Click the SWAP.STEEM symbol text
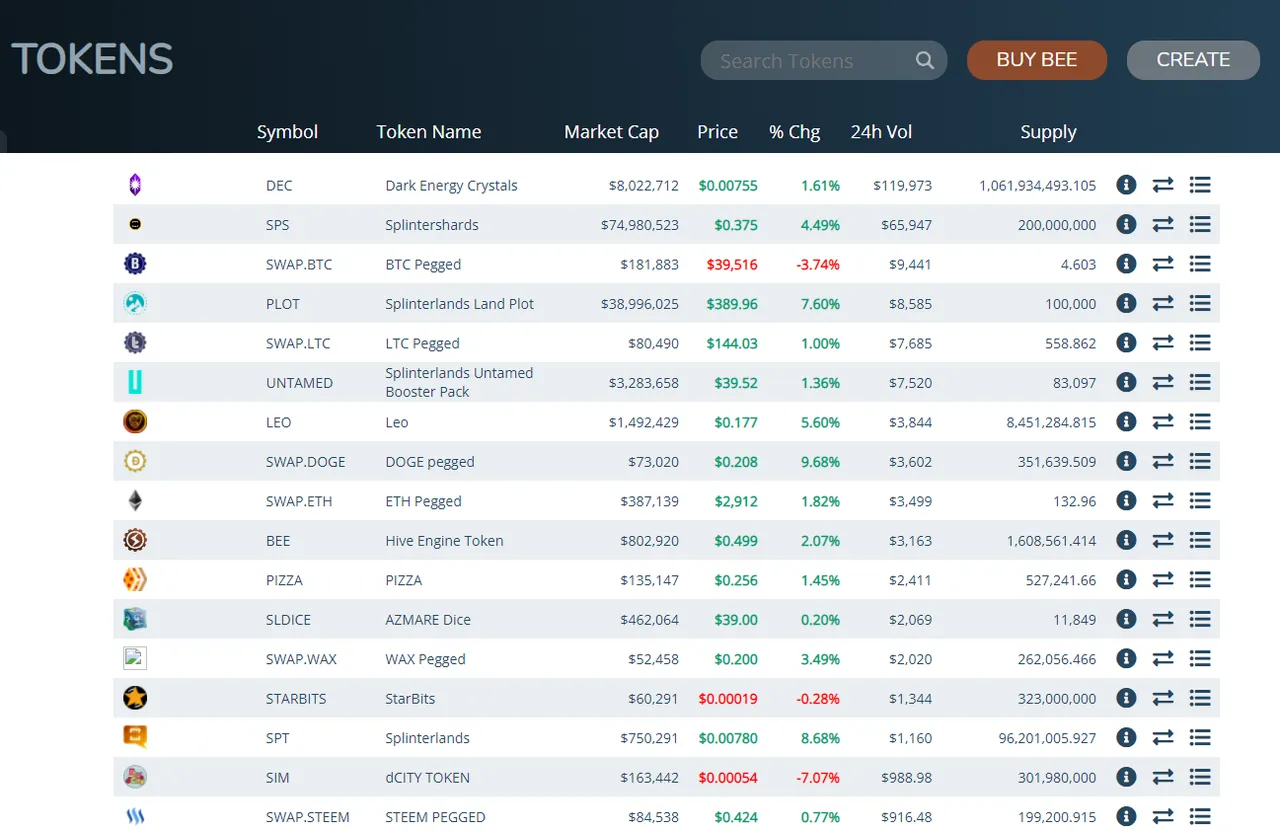 pos(308,817)
